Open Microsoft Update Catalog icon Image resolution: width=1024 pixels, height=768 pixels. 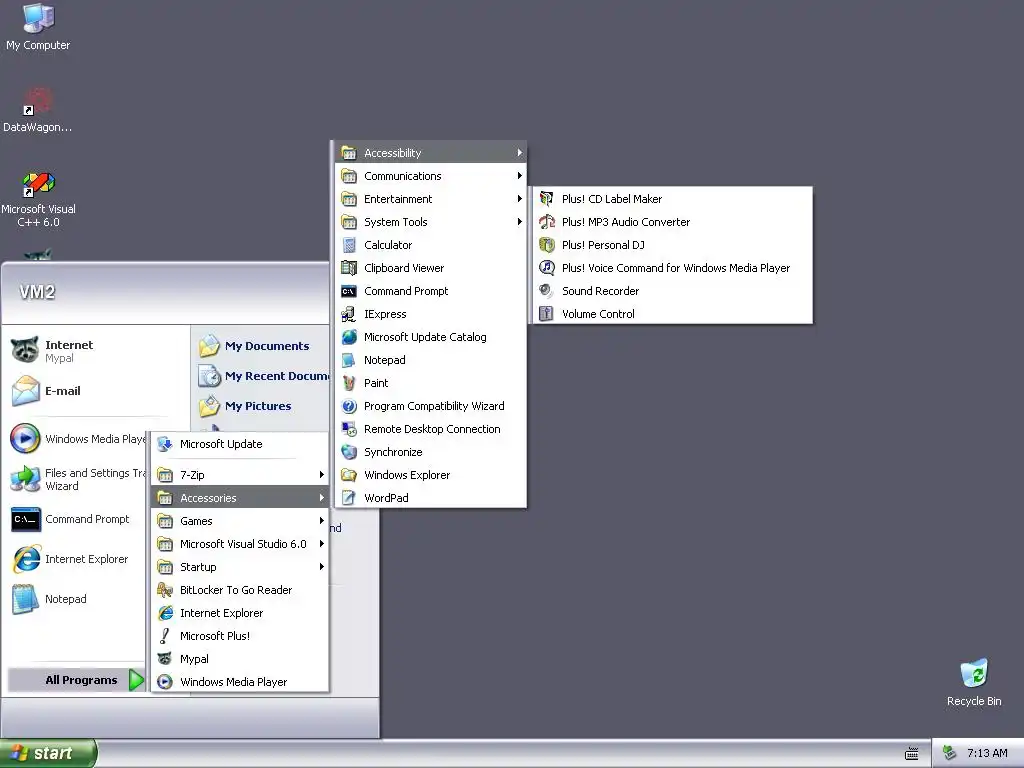click(x=349, y=337)
